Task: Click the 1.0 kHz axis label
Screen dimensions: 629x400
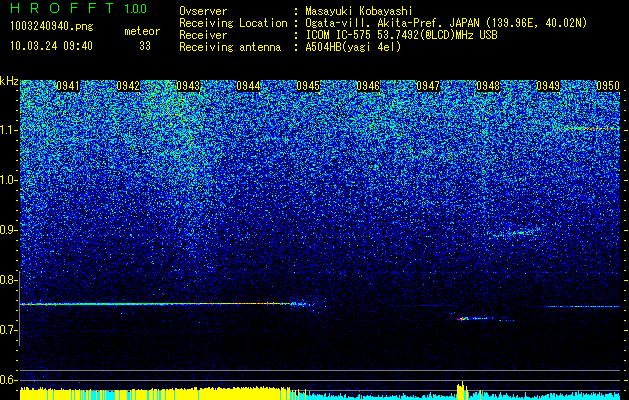Action: (x=9, y=180)
